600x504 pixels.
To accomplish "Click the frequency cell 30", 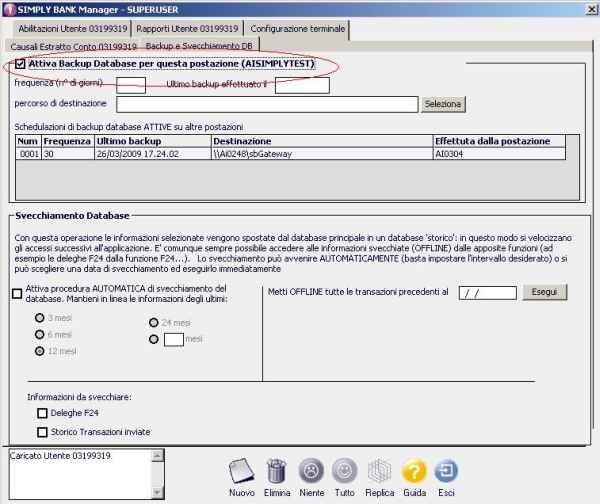I will (x=68, y=154).
